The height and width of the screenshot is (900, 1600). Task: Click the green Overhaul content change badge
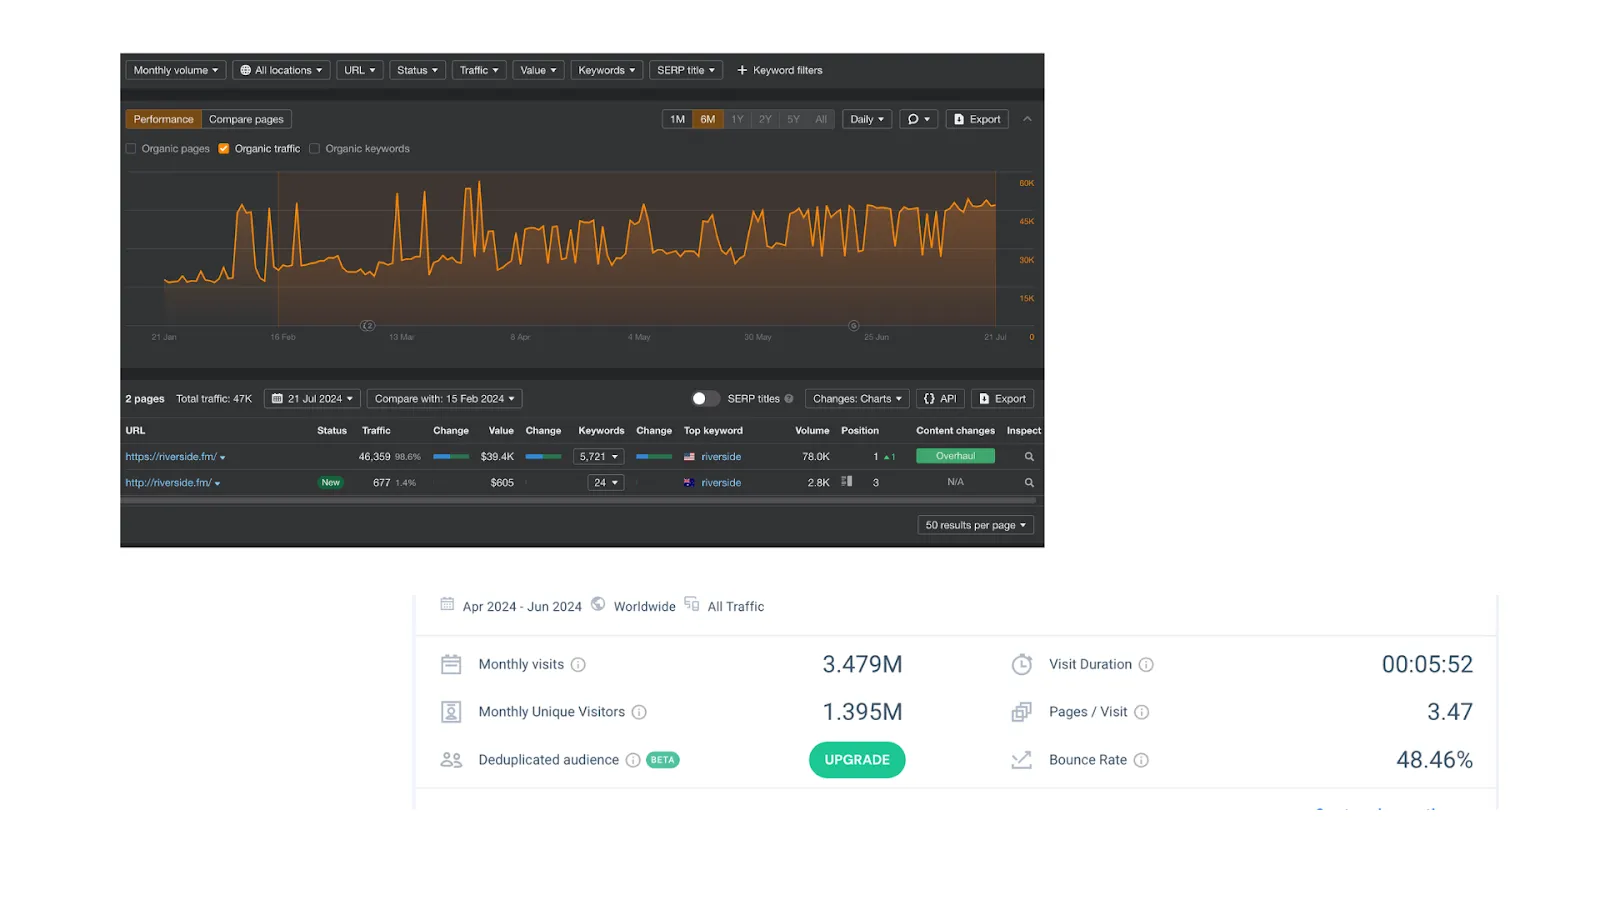(955, 456)
